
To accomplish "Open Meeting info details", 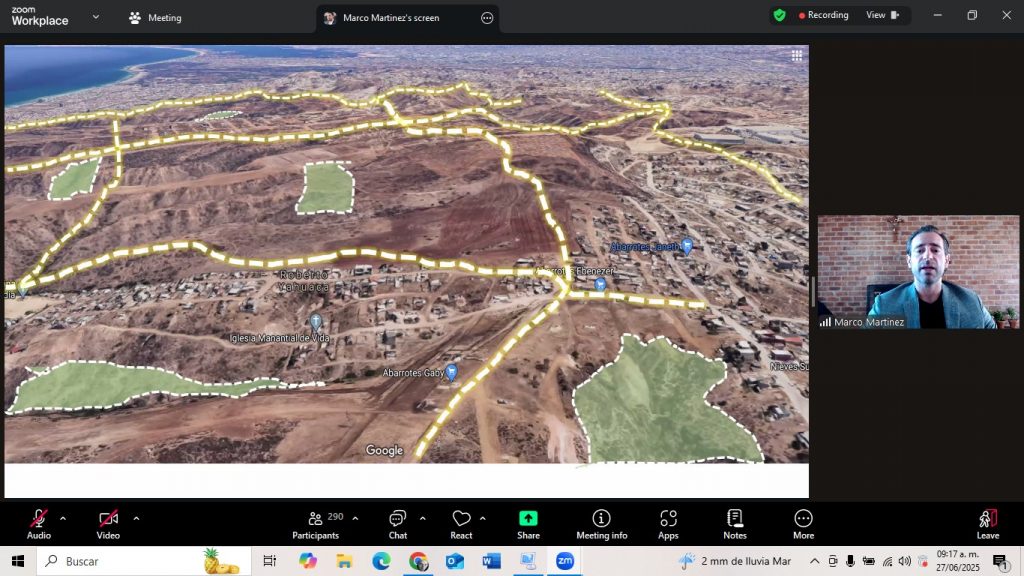I will [x=601, y=523].
